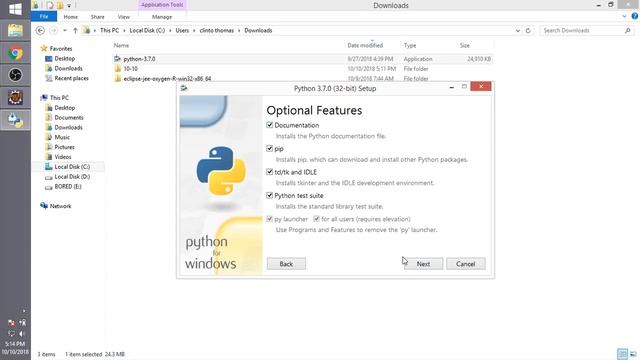Switch to details view icon in status bar
Screen dimensions: 640x360
point(622,354)
